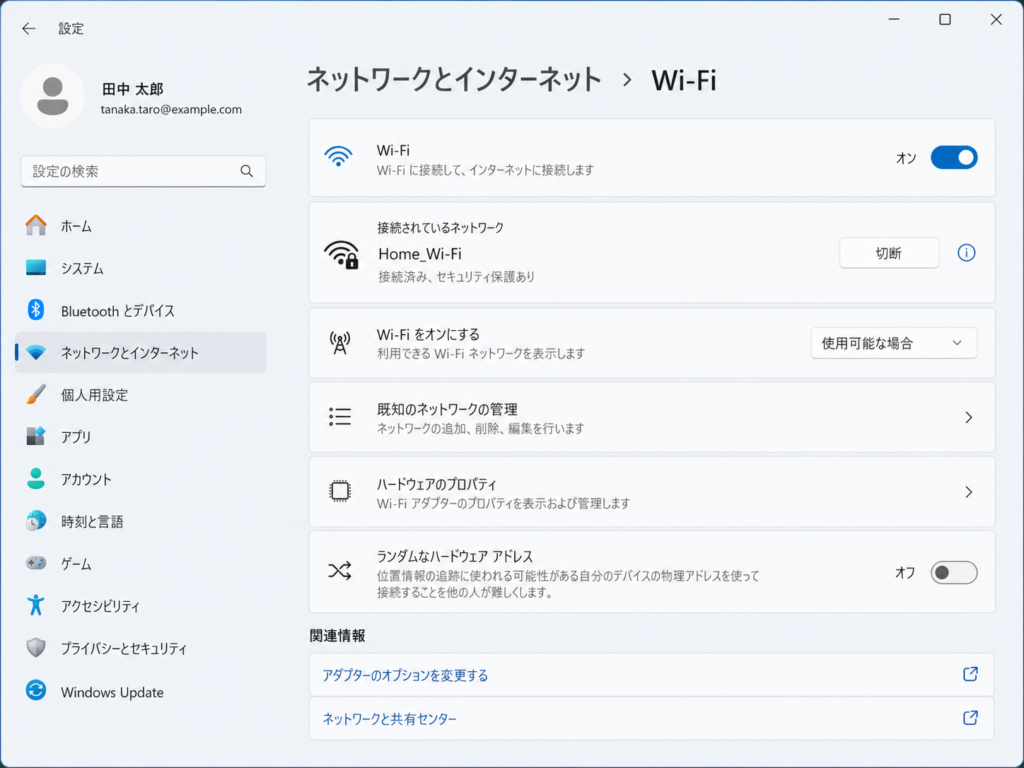Select システム in the sidebar
Image resolution: width=1024 pixels, height=768 pixels.
point(82,268)
